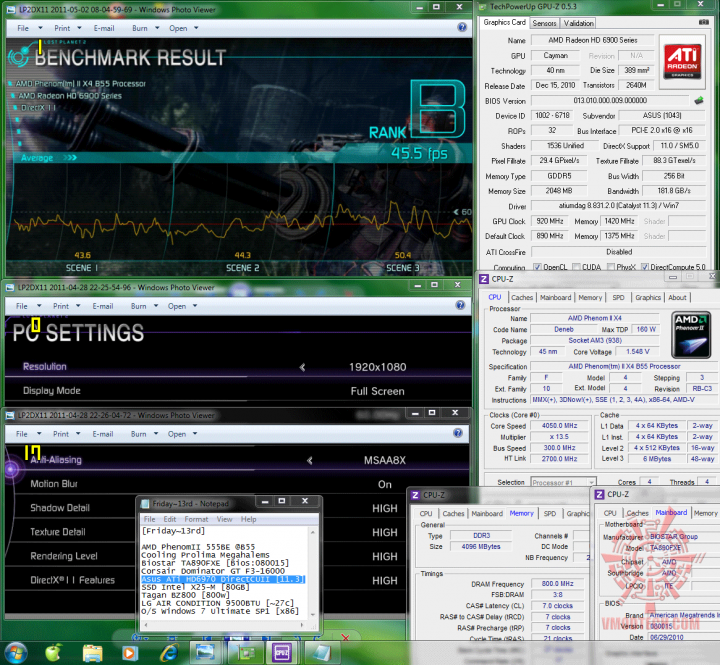Click the ATI Radeon logo in GPU-Z
The height and width of the screenshot is (665, 720).
pyautogui.click(x=682, y=62)
